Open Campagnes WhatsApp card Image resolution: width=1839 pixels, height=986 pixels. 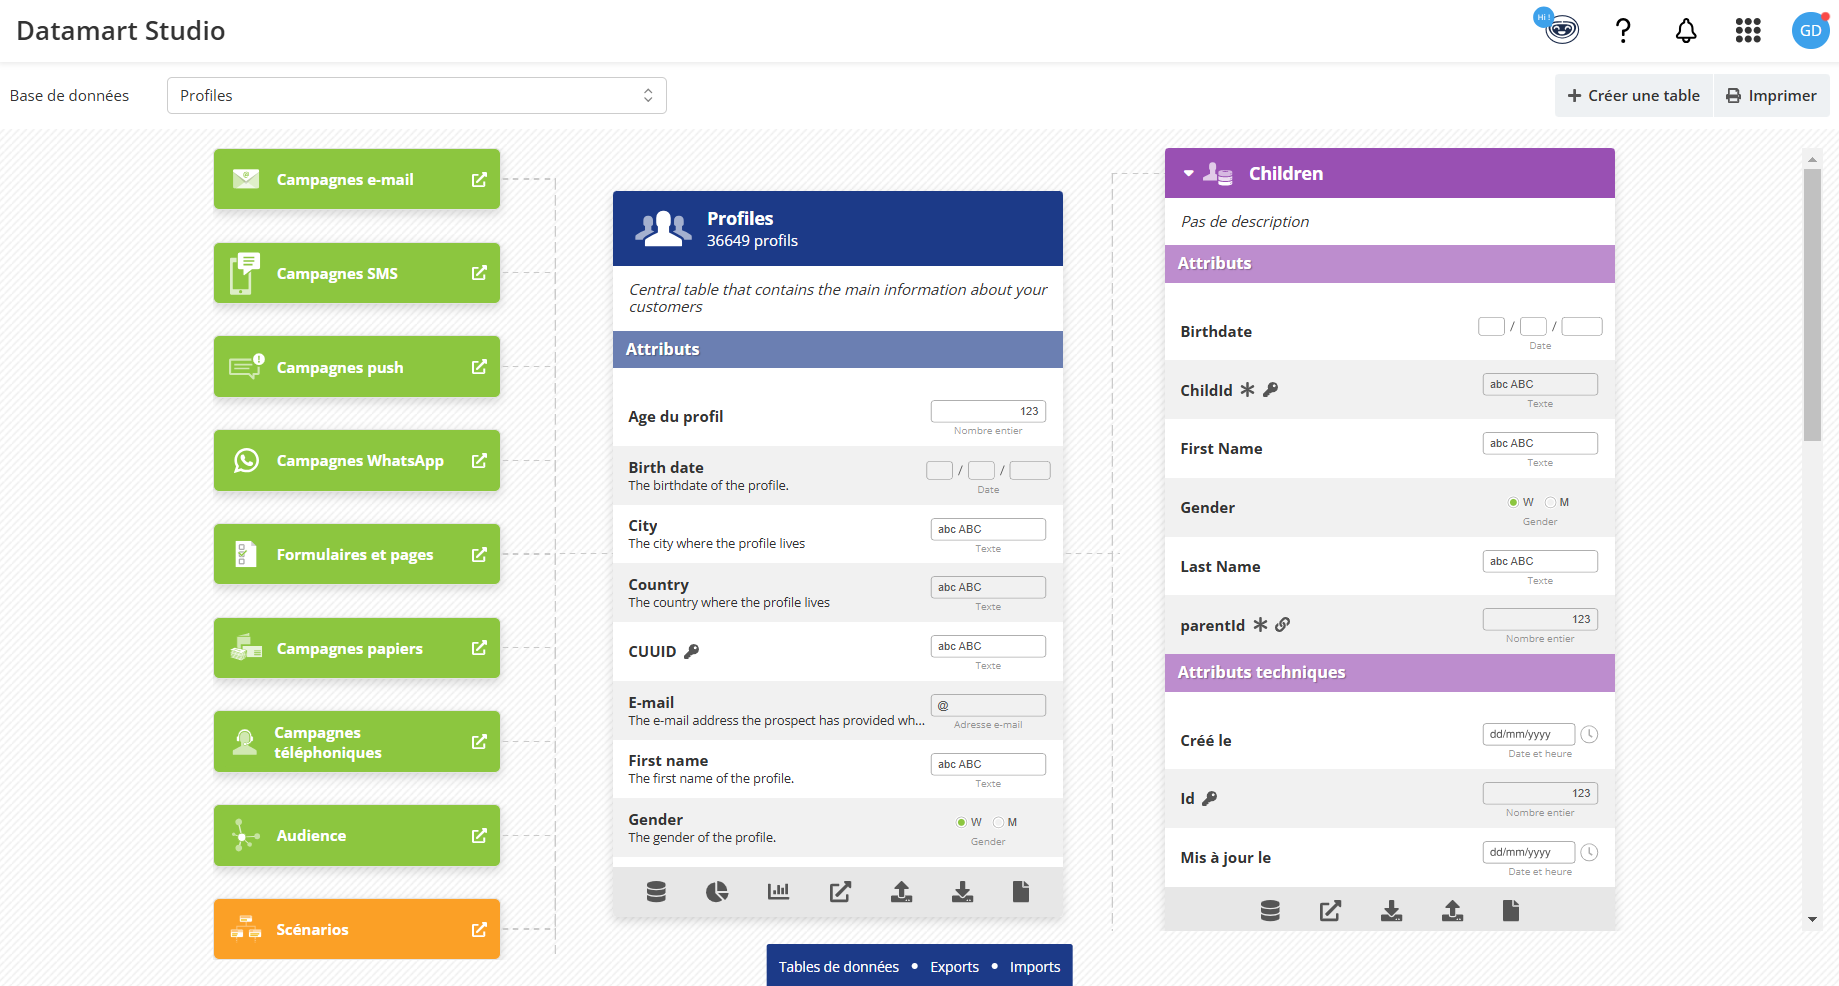(x=357, y=460)
